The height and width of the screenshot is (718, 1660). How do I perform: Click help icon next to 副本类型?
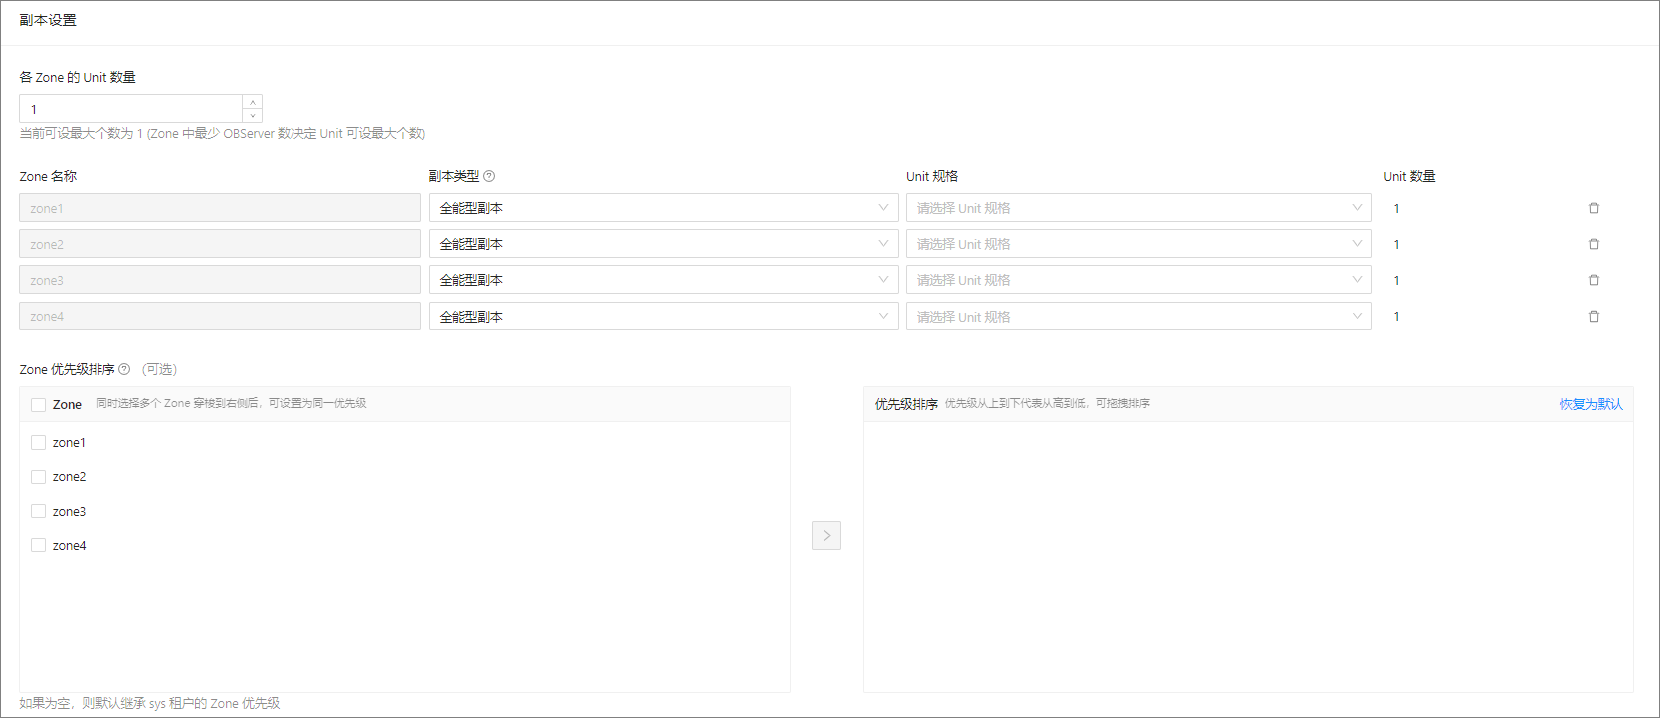coord(489,176)
